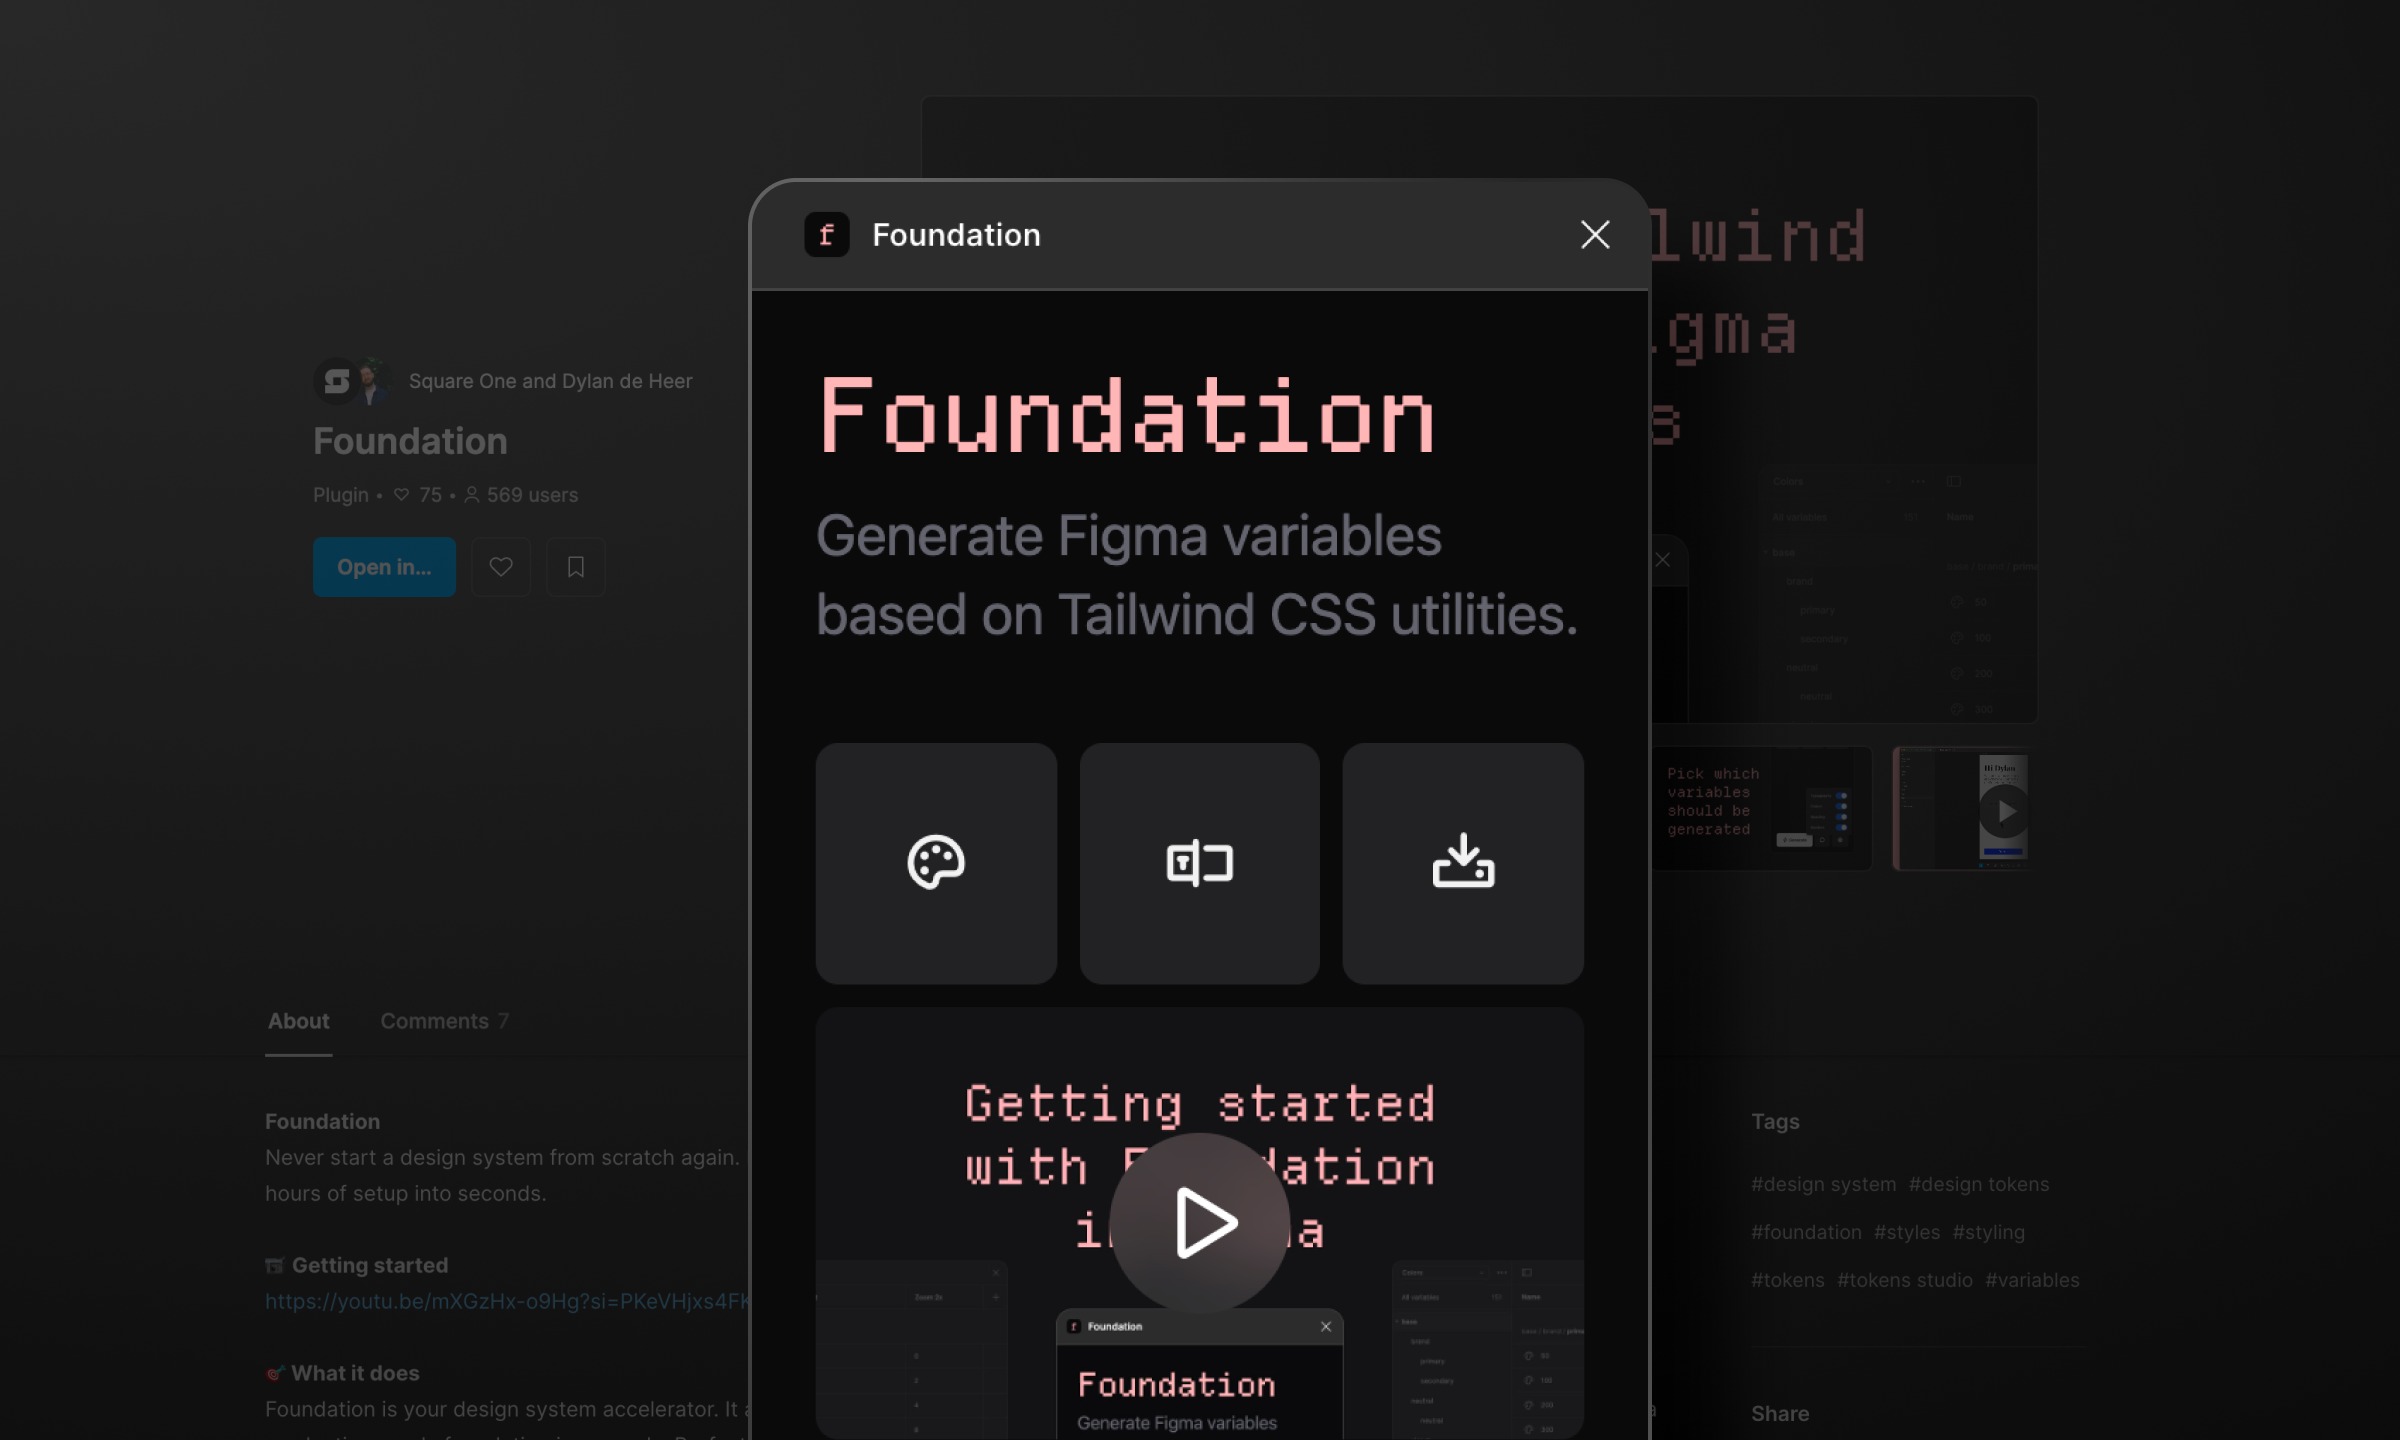The height and width of the screenshot is (1440, 2400).
Task: Select the #styles tag
Action: pos(1906,1232)
